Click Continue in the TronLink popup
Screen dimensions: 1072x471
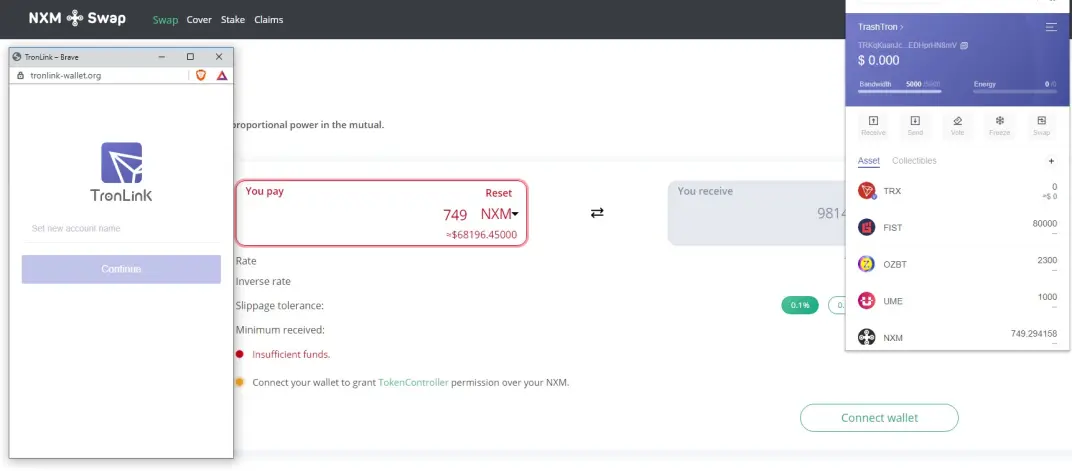coord(121,269)
